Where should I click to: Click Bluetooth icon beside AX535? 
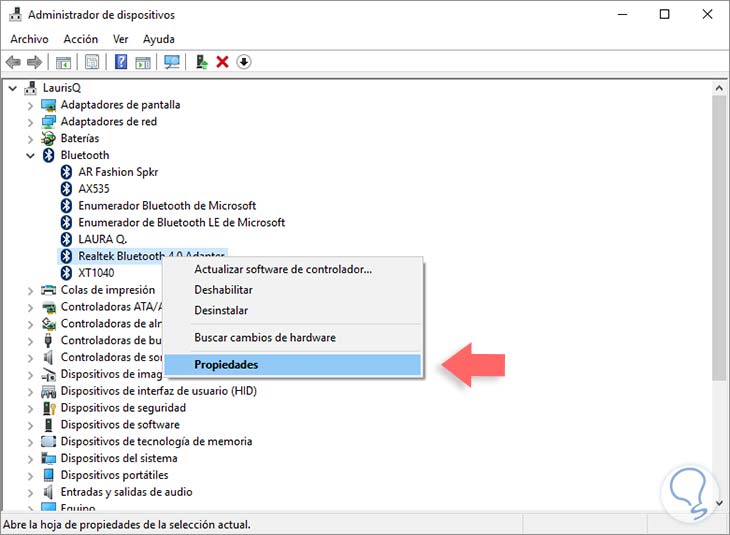67,189
